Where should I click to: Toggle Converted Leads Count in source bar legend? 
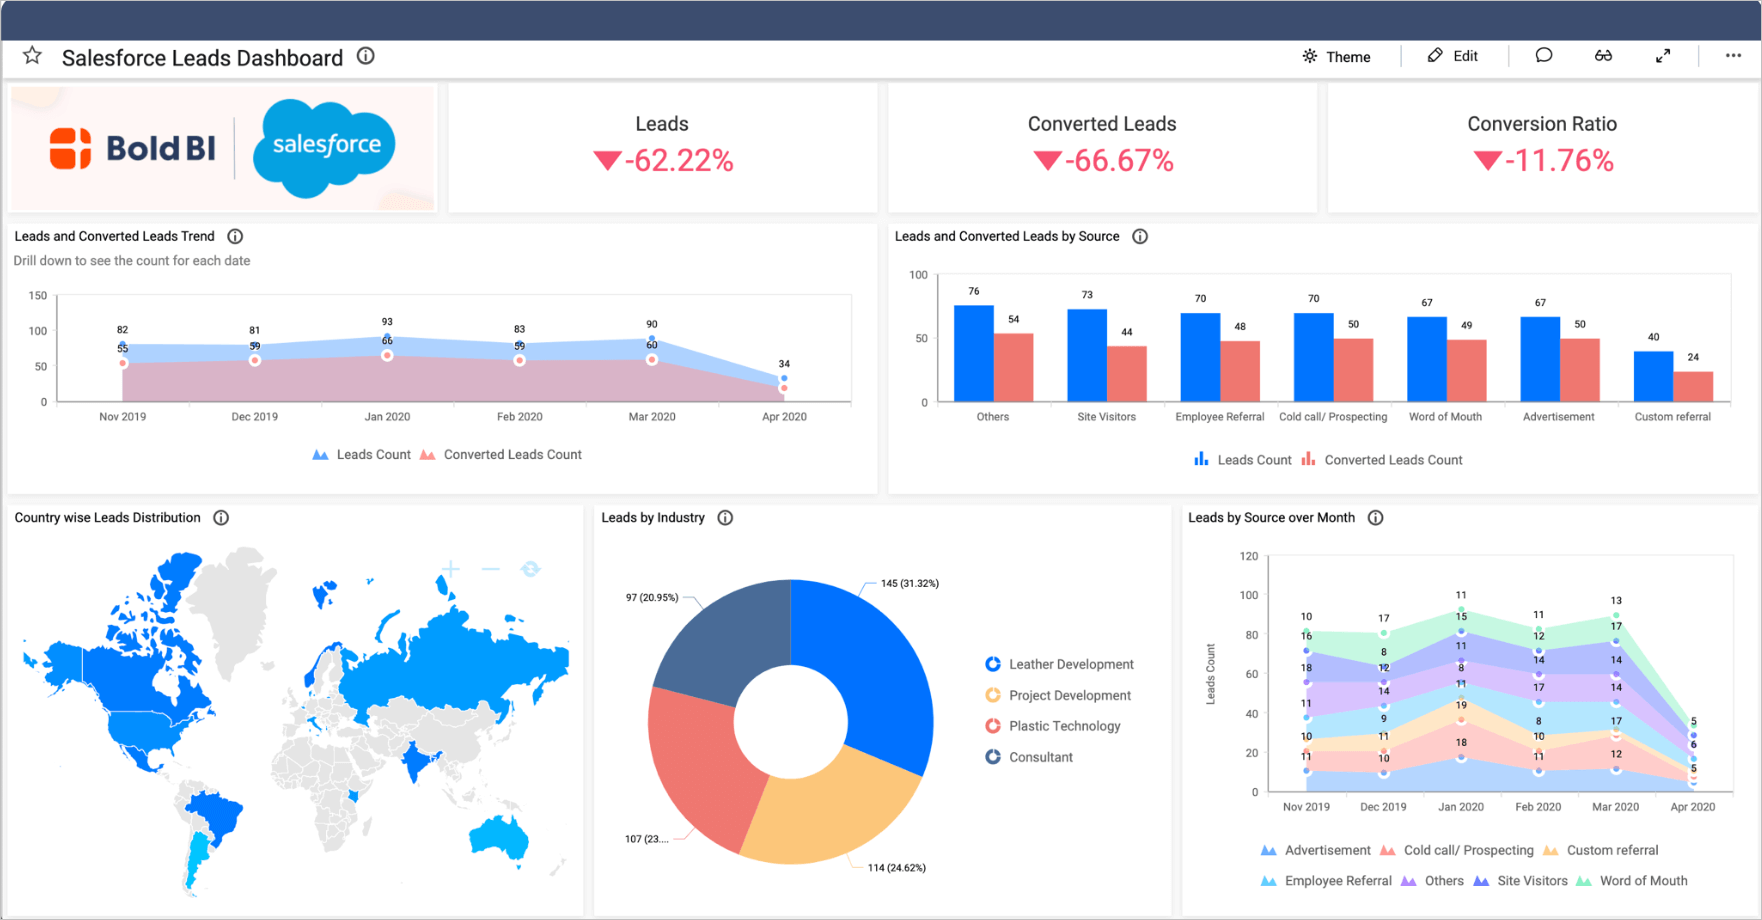pyautogui.click(x=1381, y=460)
